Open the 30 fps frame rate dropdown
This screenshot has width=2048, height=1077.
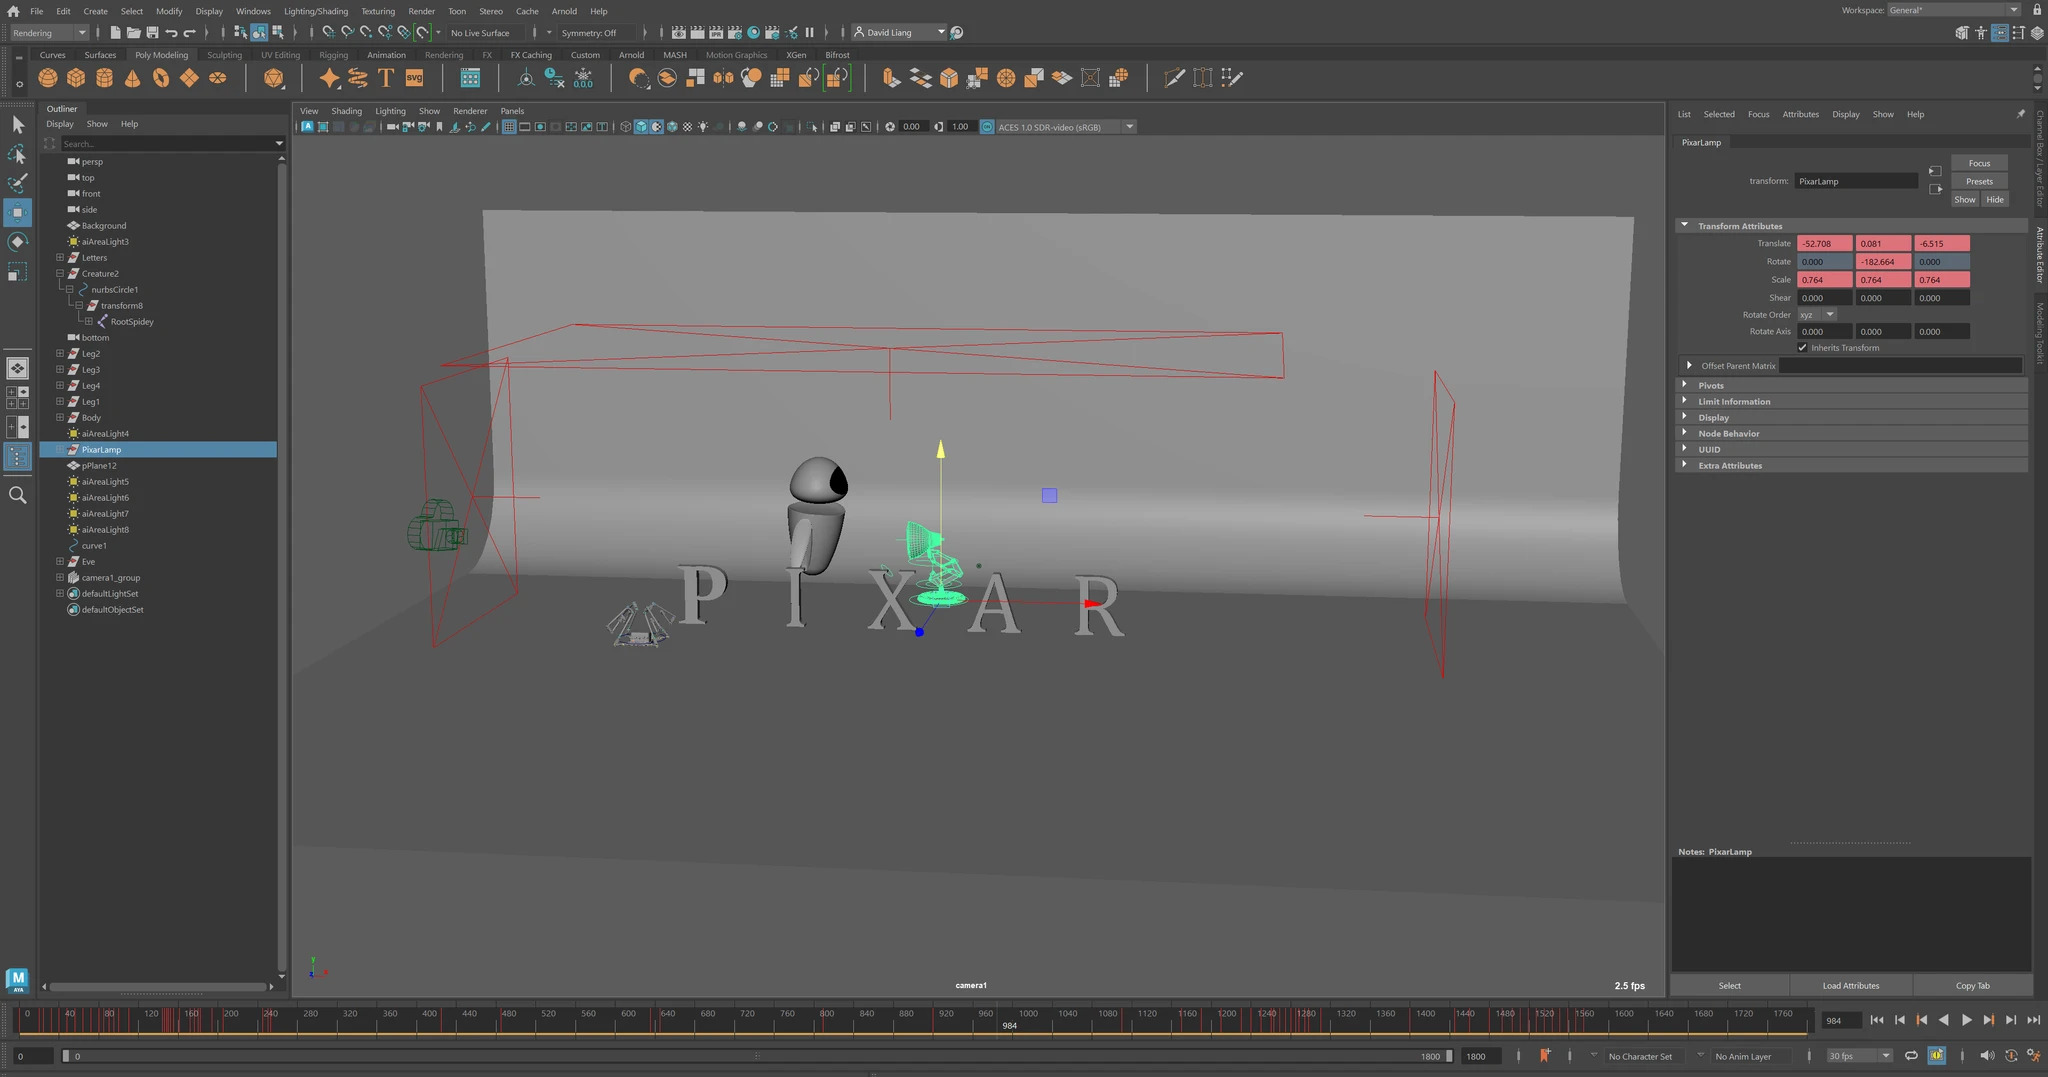point(1859,1056)
